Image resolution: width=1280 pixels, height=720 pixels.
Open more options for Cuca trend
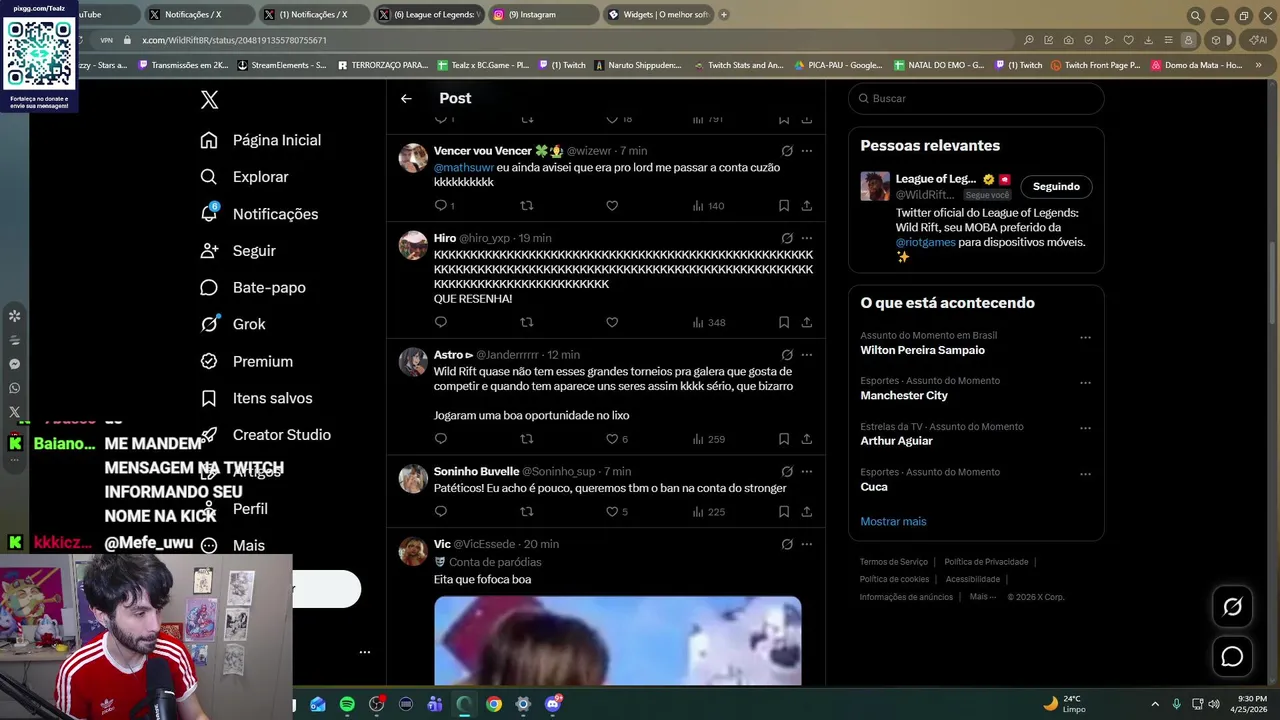click(x=1085, y=473)
